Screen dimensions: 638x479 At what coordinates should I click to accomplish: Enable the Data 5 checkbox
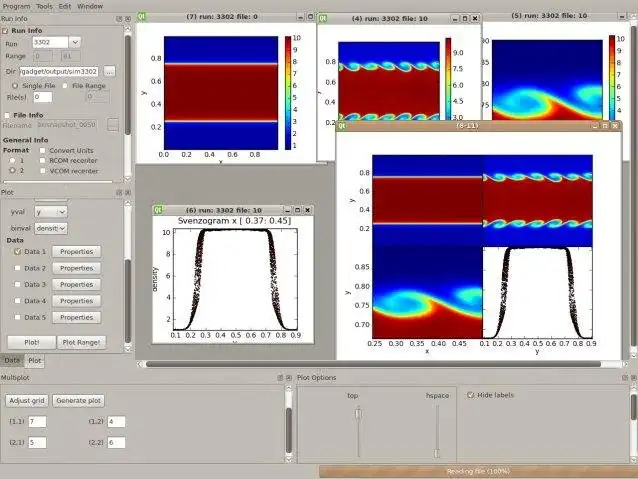(17, 317)
